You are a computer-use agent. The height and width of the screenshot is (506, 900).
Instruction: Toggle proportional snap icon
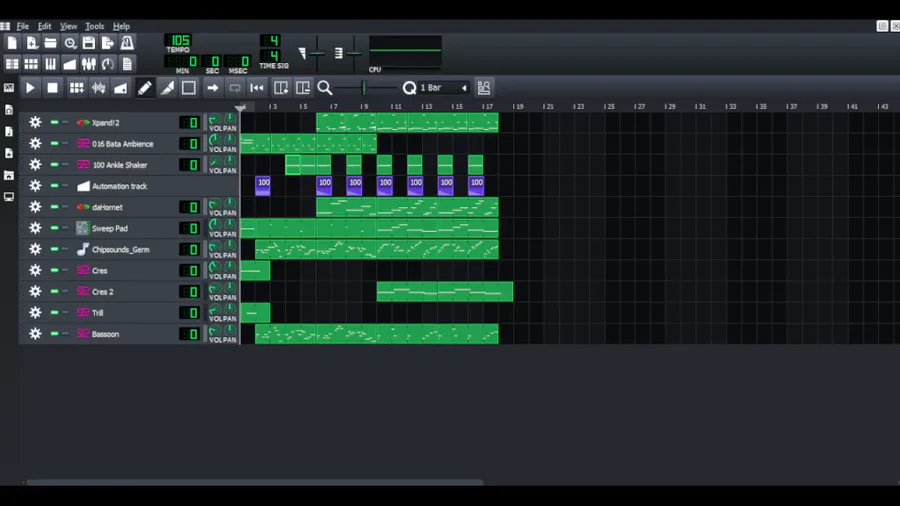click(x=484, y=88)
